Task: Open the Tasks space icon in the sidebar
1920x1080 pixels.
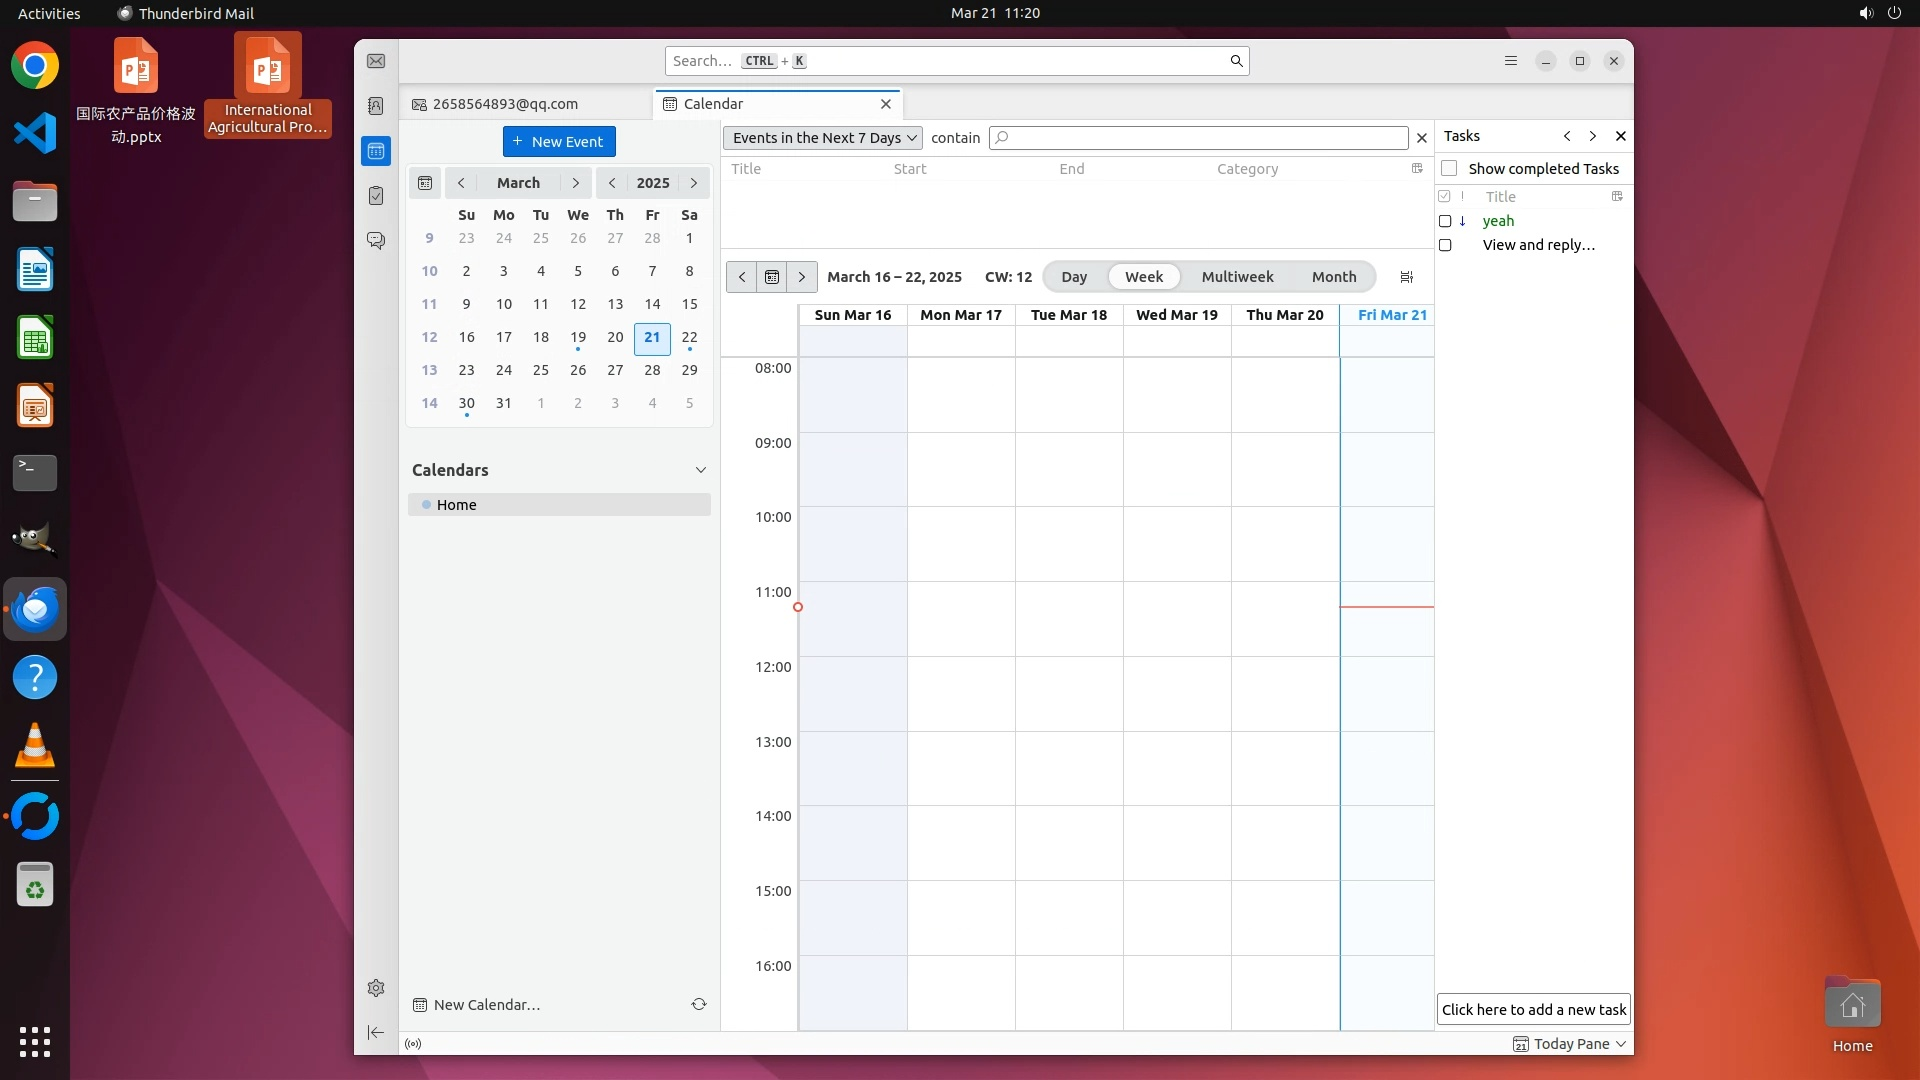Action: click(x=376, y=196)
